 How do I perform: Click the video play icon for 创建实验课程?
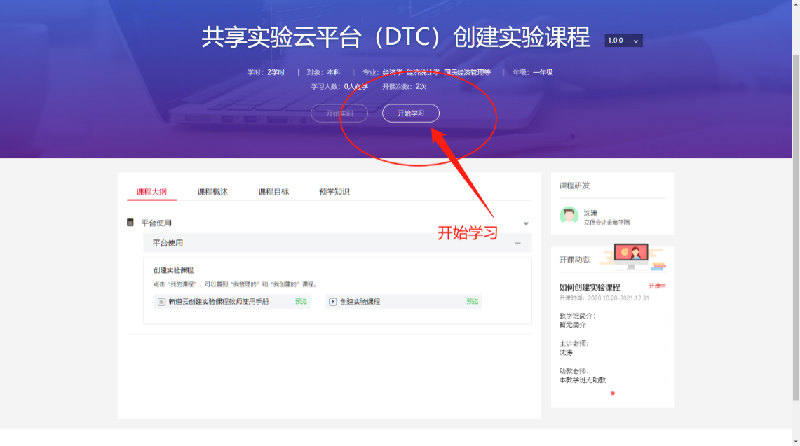click(x=333, y=301)
